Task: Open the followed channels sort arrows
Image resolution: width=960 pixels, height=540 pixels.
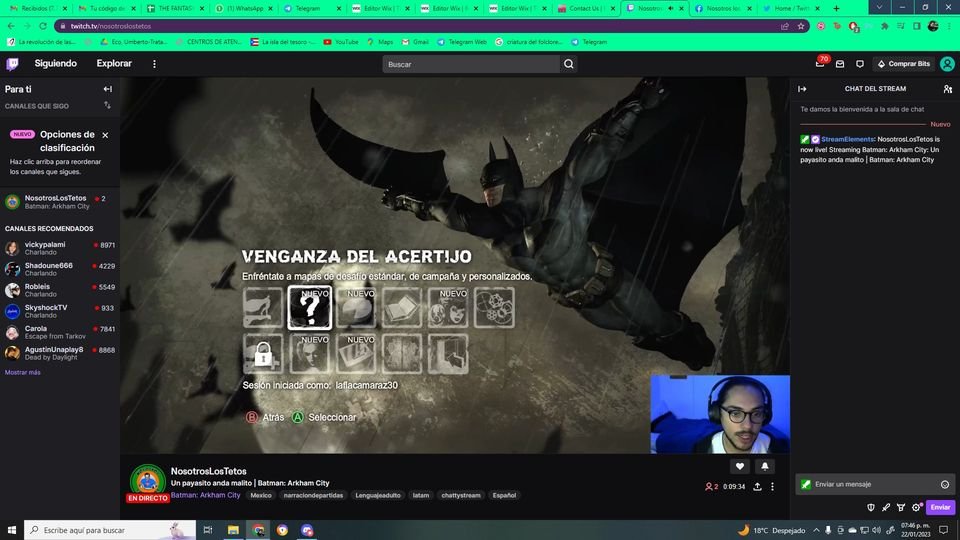Action: point(108,105)
